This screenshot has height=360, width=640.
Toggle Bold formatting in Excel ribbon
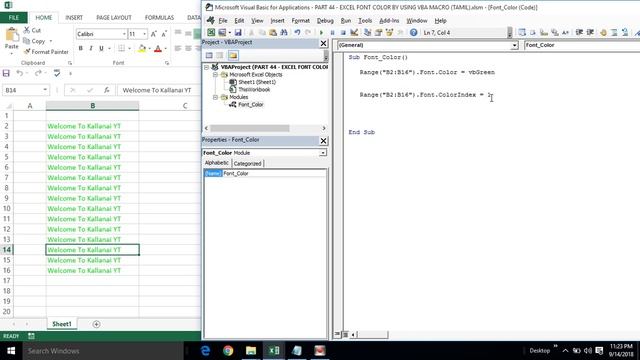(x=80, y=49)
